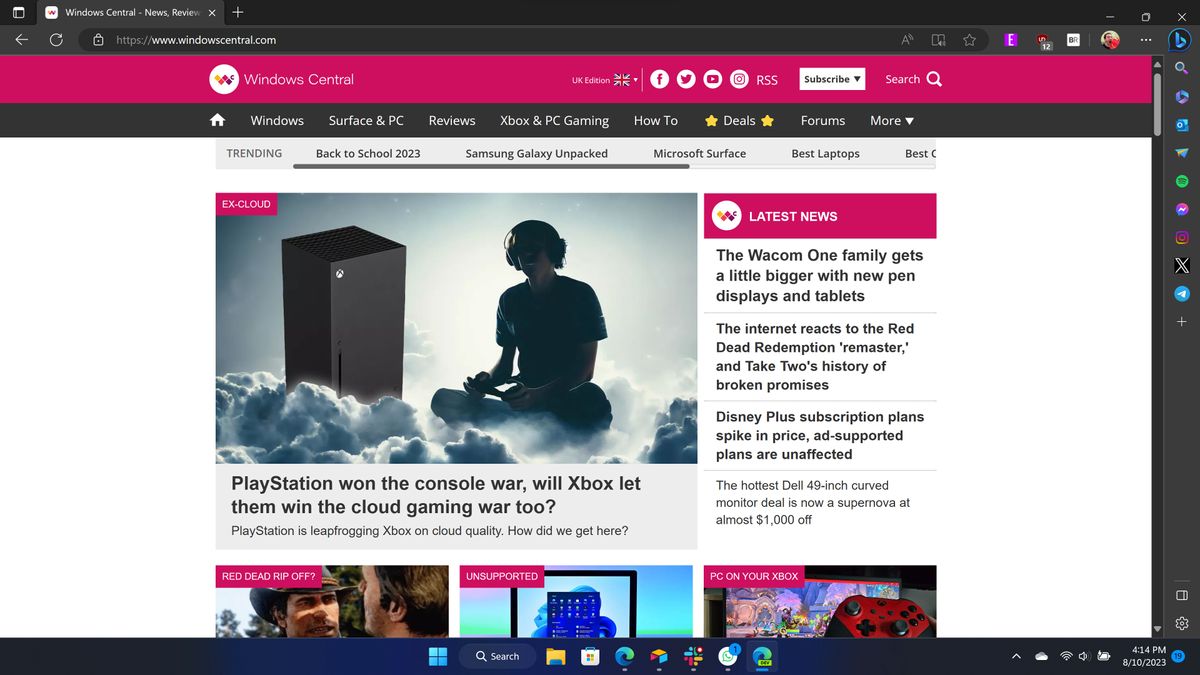Expand the More navigation menu

892,120
